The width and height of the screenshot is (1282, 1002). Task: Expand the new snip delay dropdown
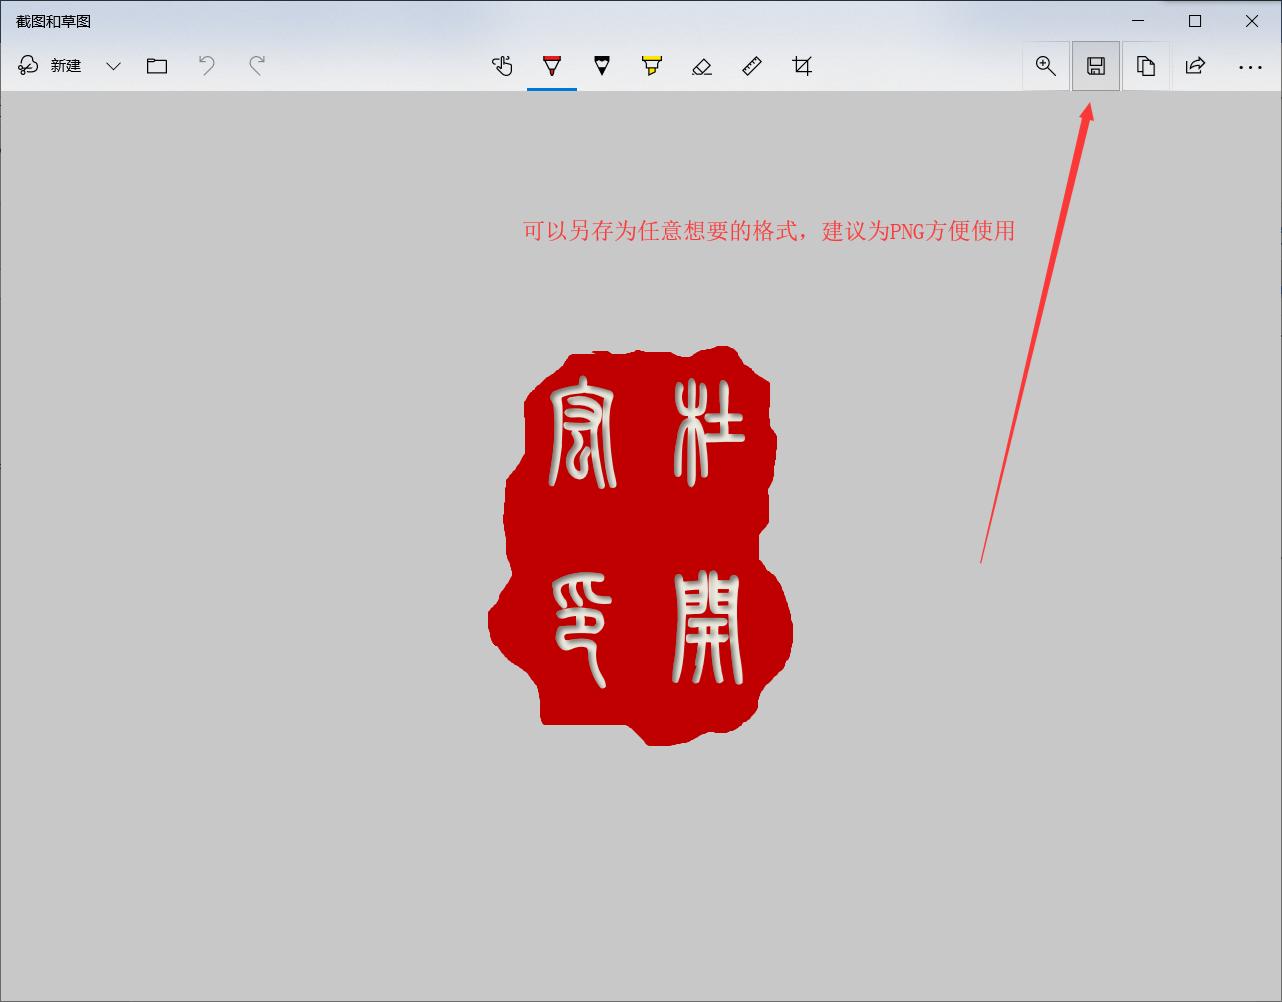point(113,66)
